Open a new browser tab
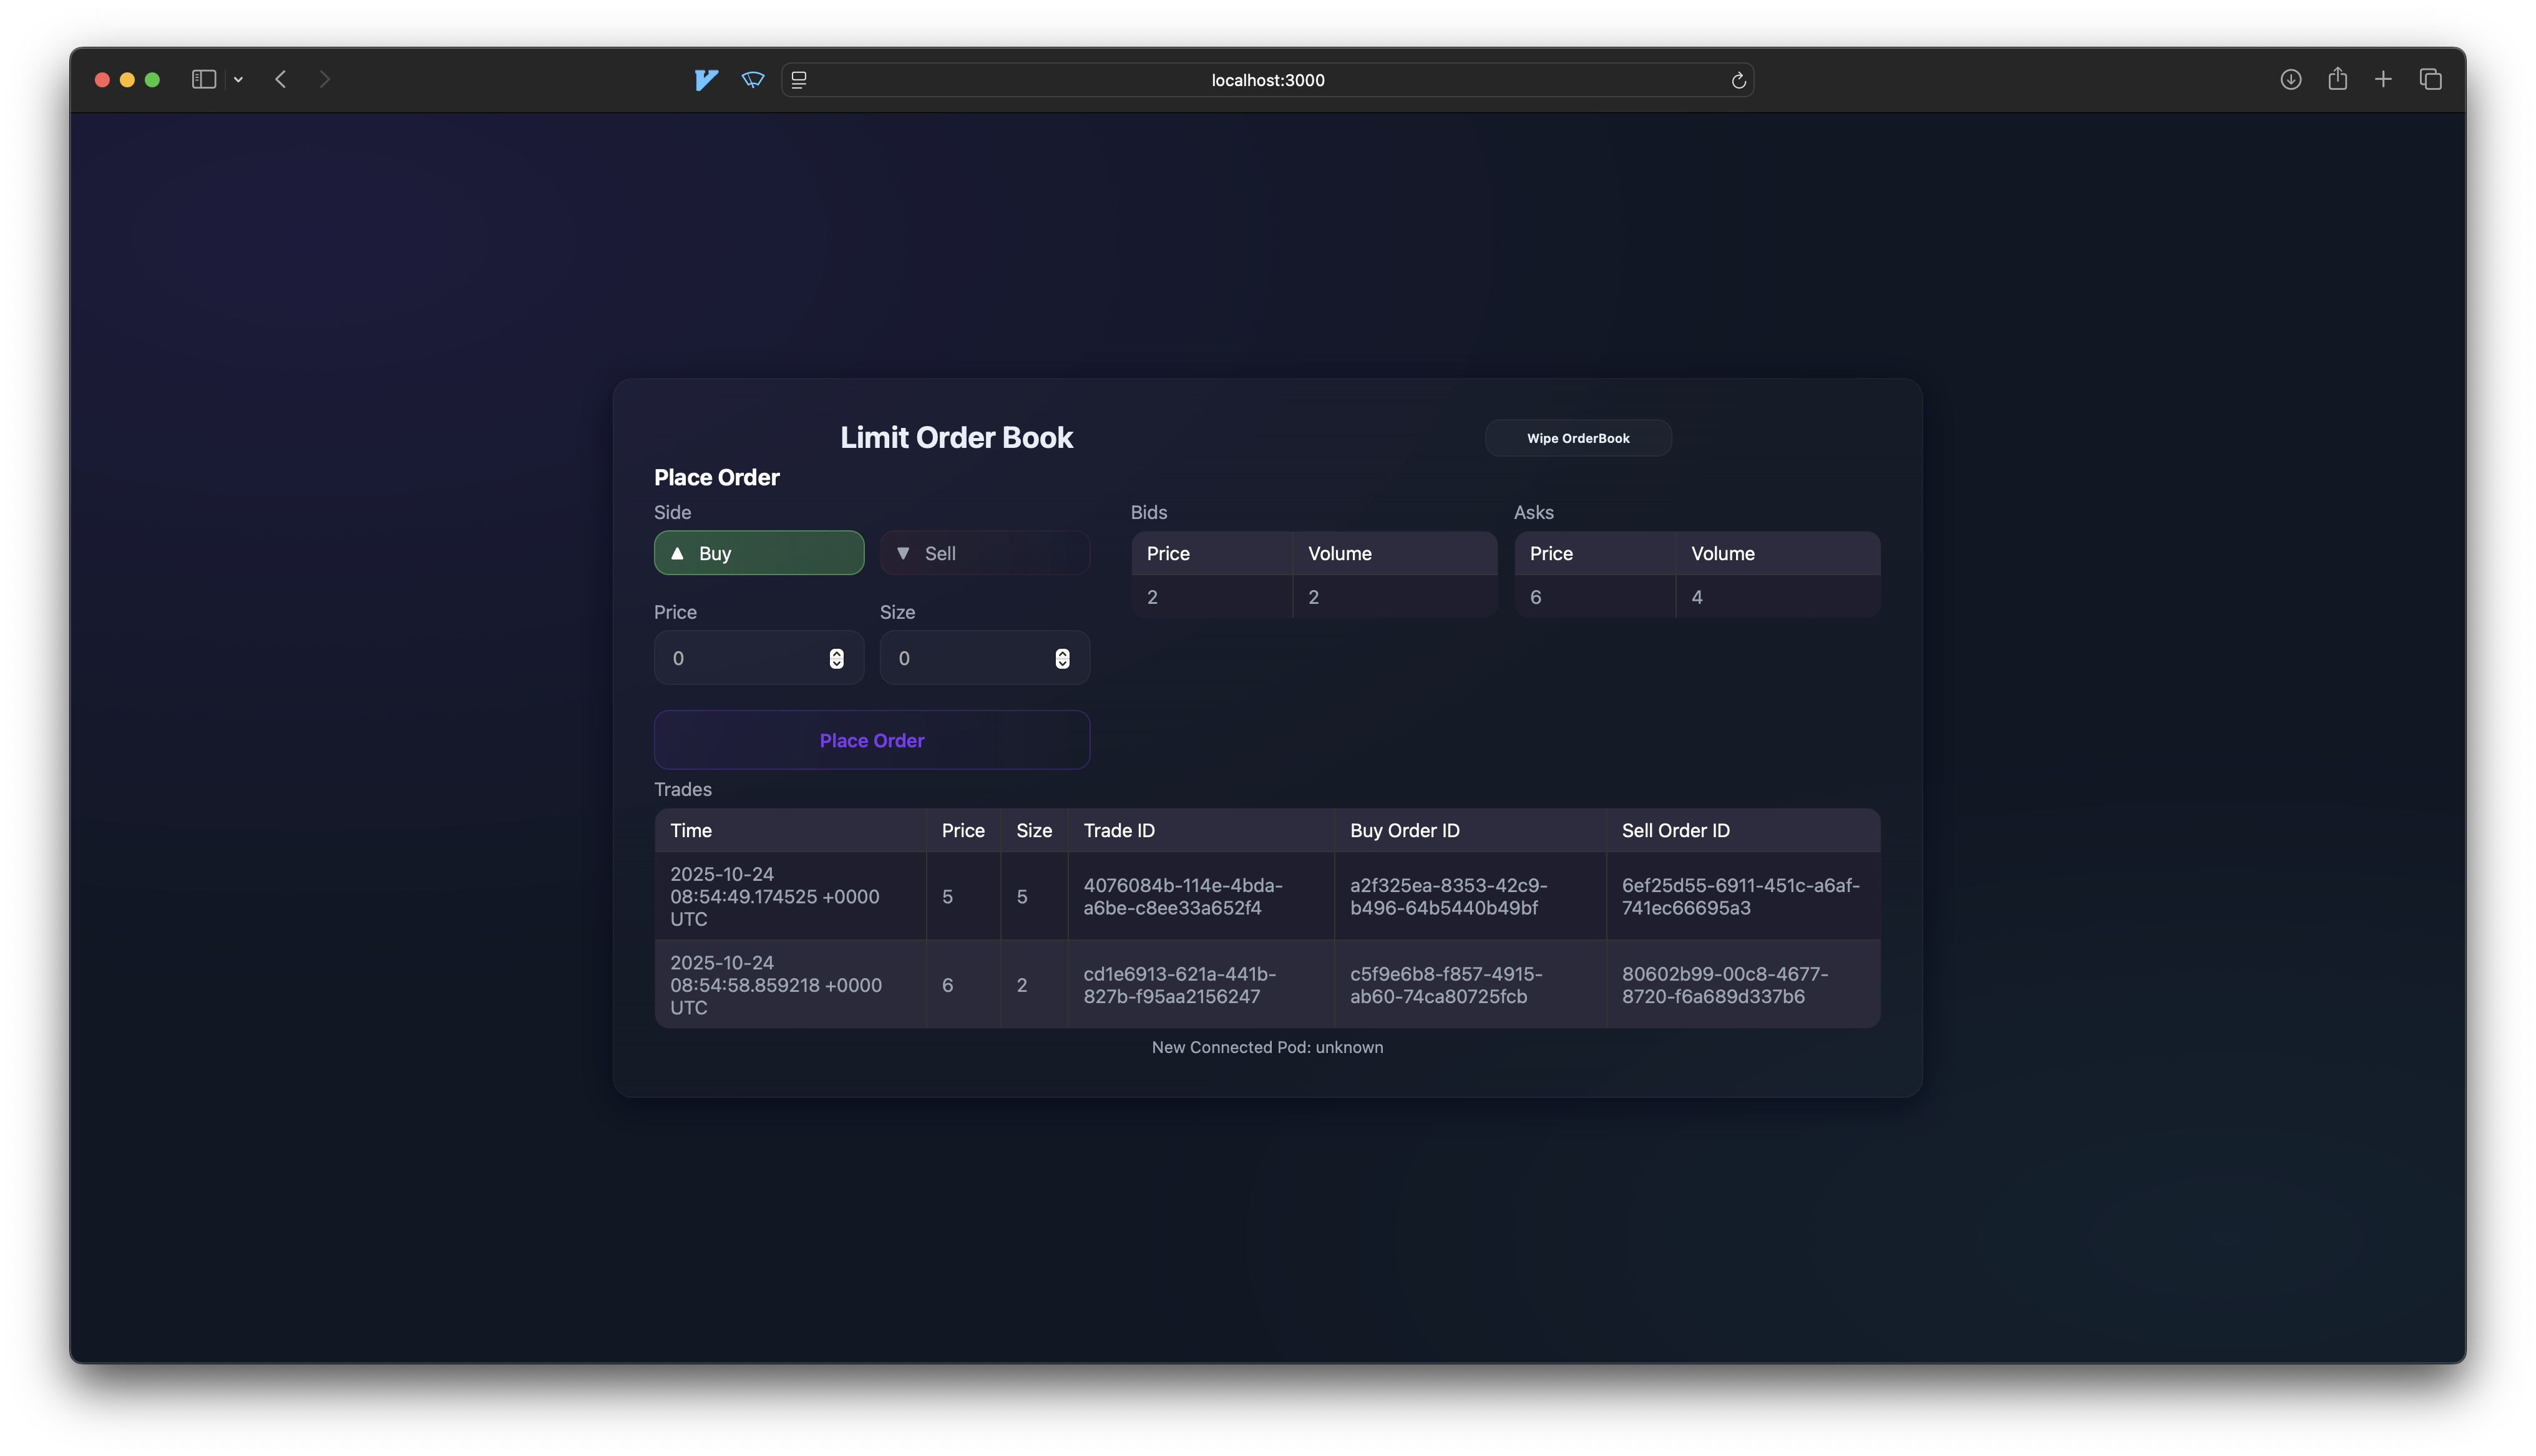This screenshot has height=1456, width=2536. click(x=2384, y=79)
